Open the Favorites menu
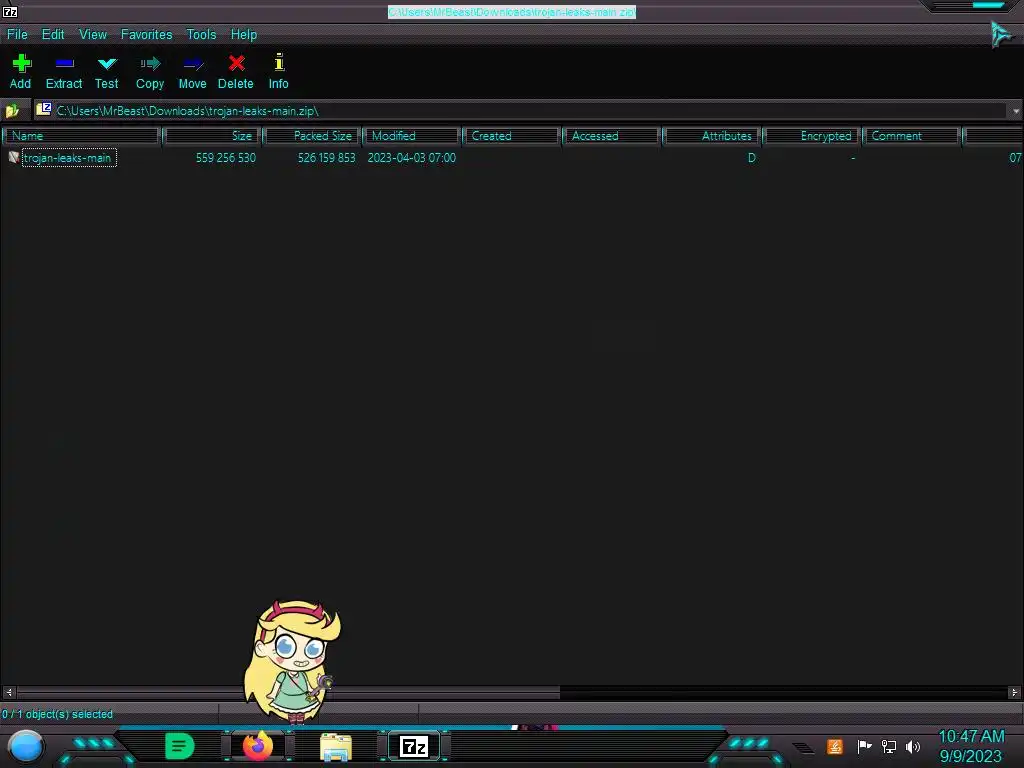The width and height of the screenshot is (1024, 768). click(146, 35)
